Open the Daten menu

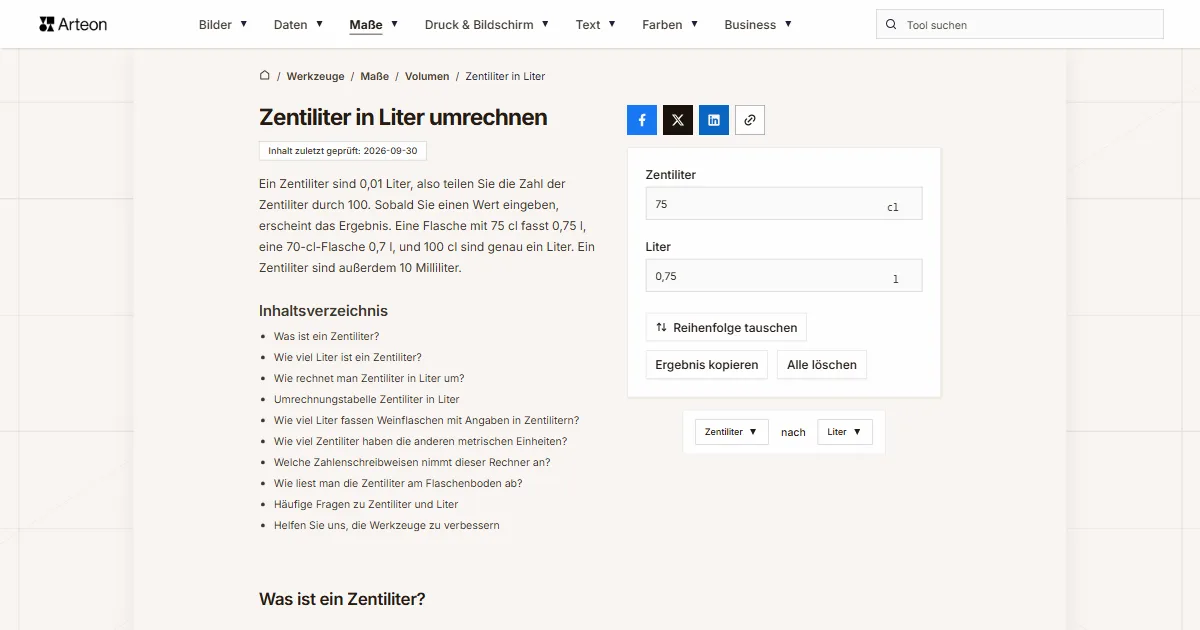(x=298, y=25)
